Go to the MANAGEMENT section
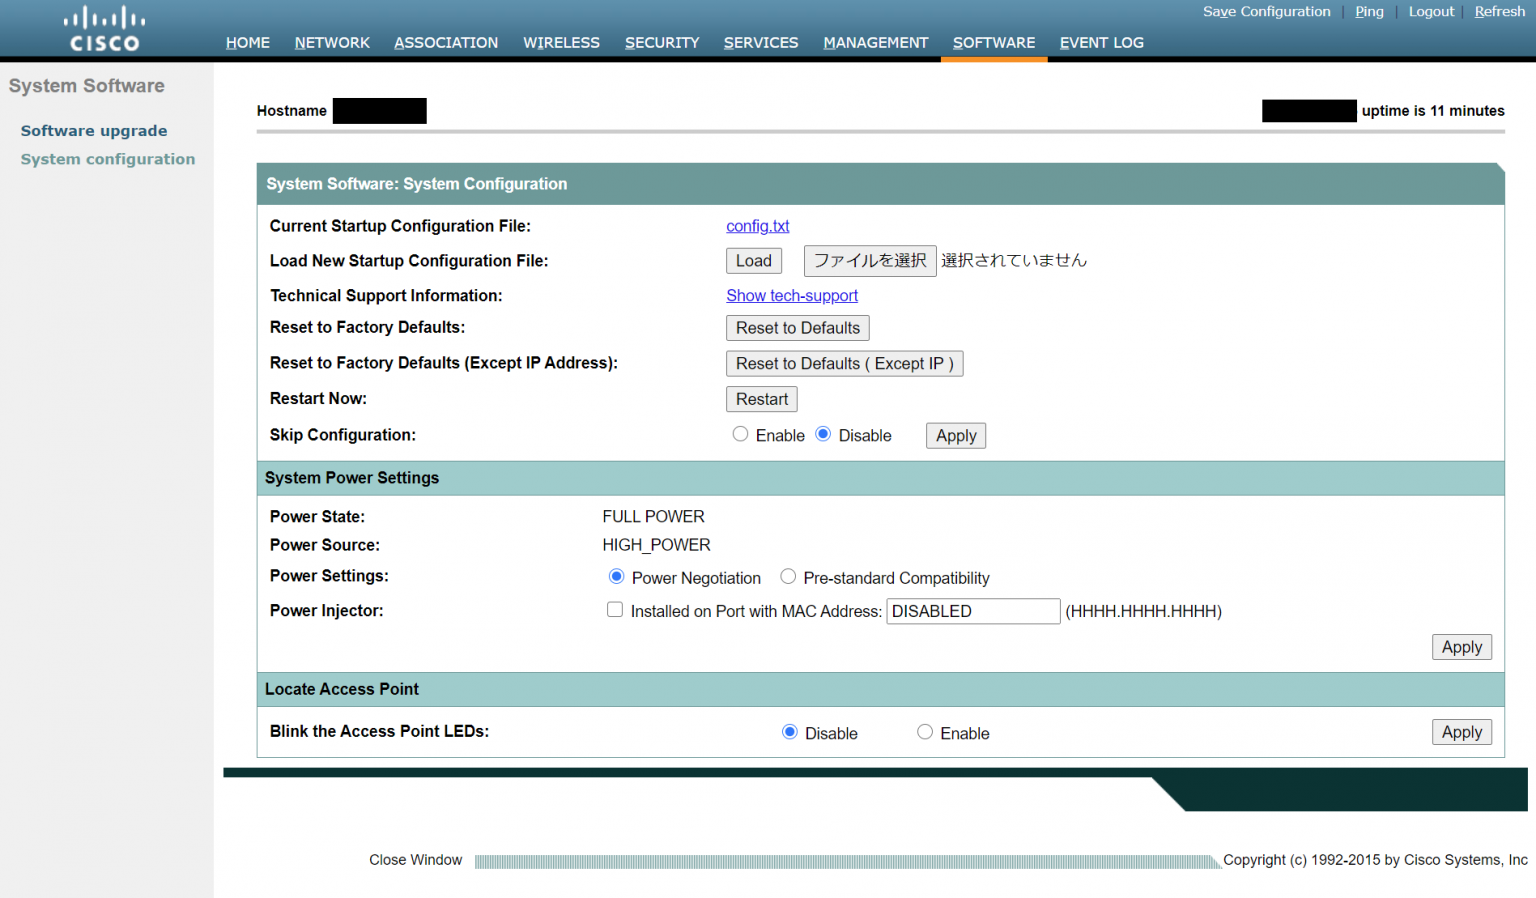 (x=876, y=42)
